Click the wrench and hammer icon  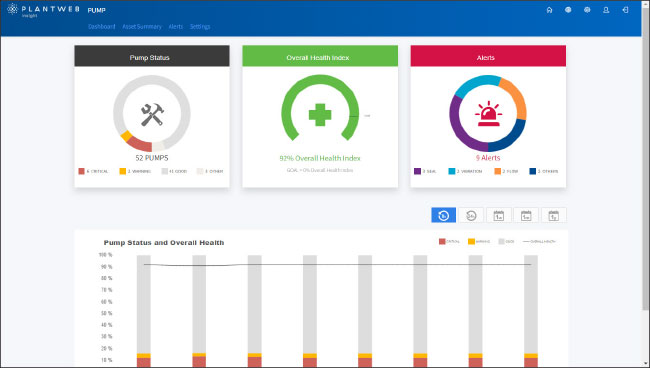pyautogui.click(x=152, y=114)
